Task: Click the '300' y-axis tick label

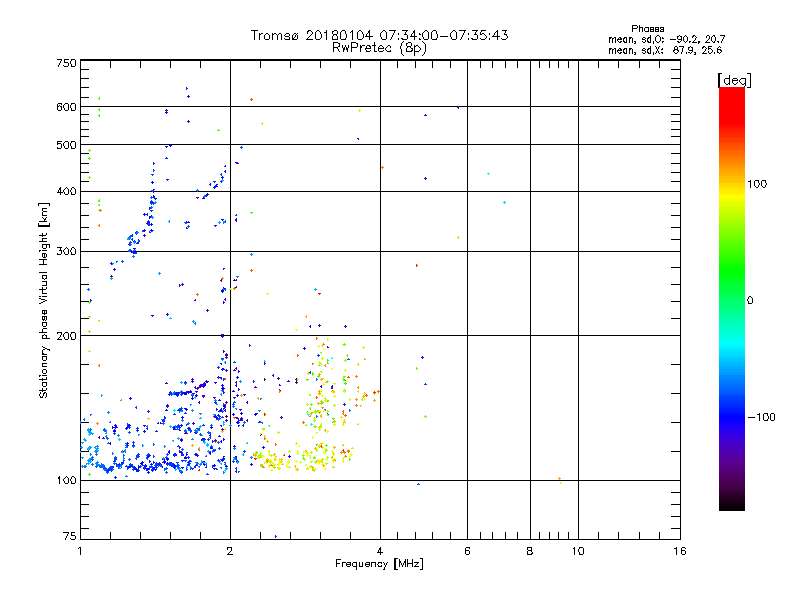Action: [x=66, y=252]
